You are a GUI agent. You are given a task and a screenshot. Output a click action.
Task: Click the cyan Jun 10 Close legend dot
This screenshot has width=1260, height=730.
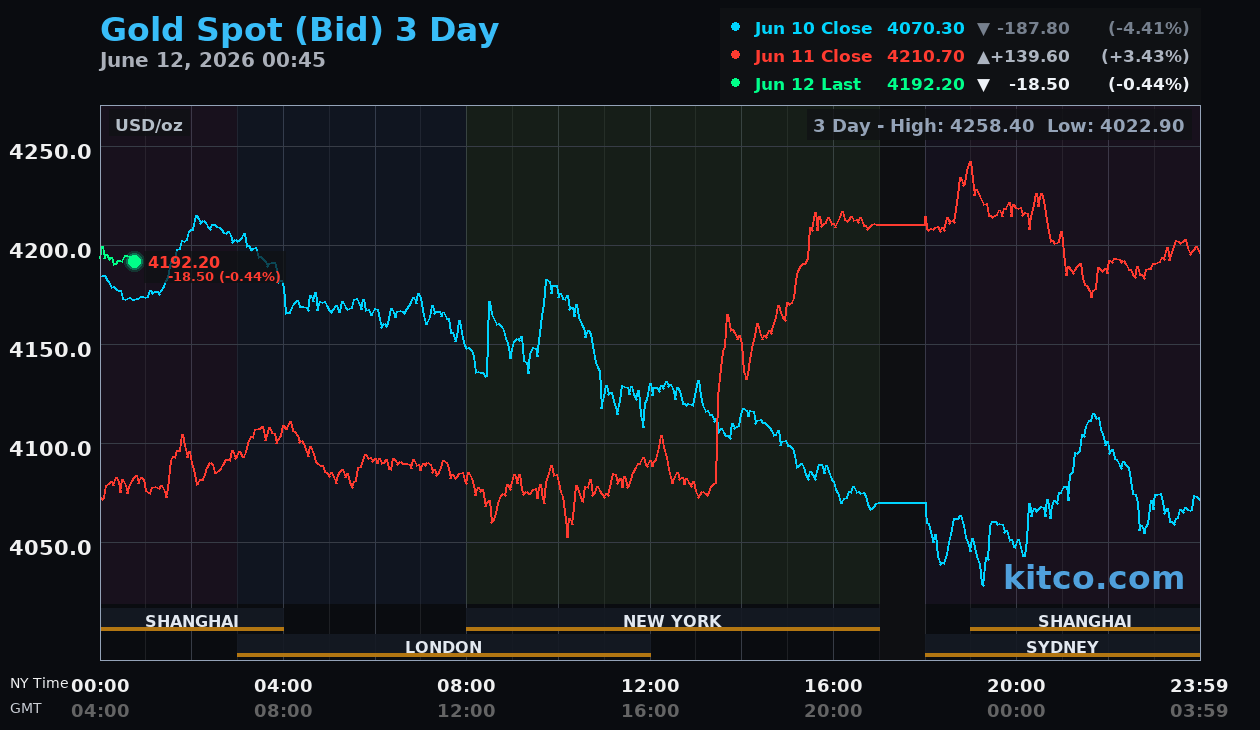point(736,28)
